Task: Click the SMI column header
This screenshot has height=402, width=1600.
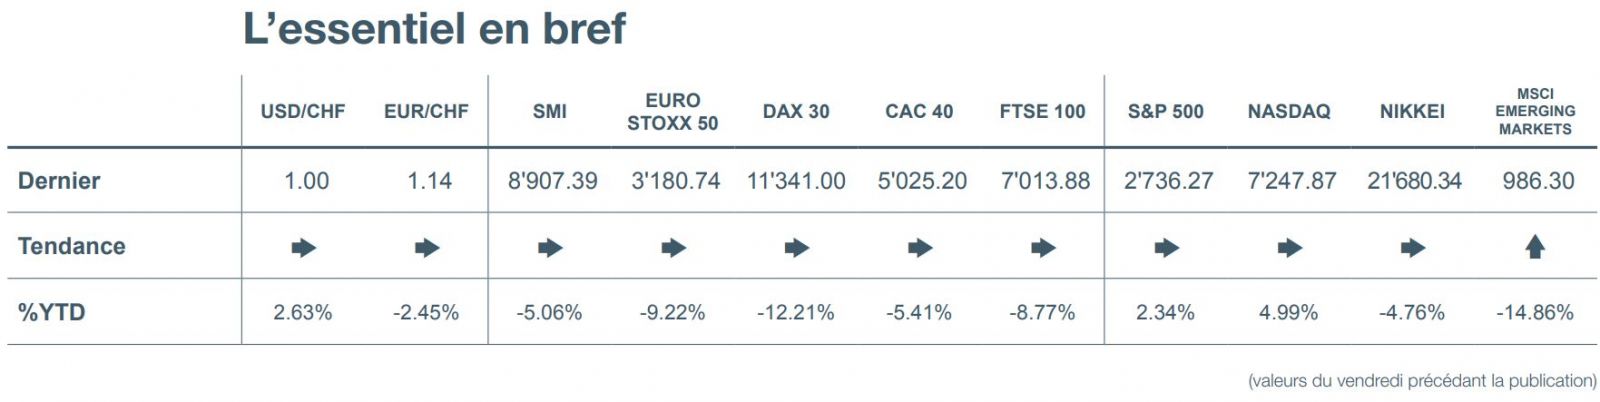Action: (550, 111)
